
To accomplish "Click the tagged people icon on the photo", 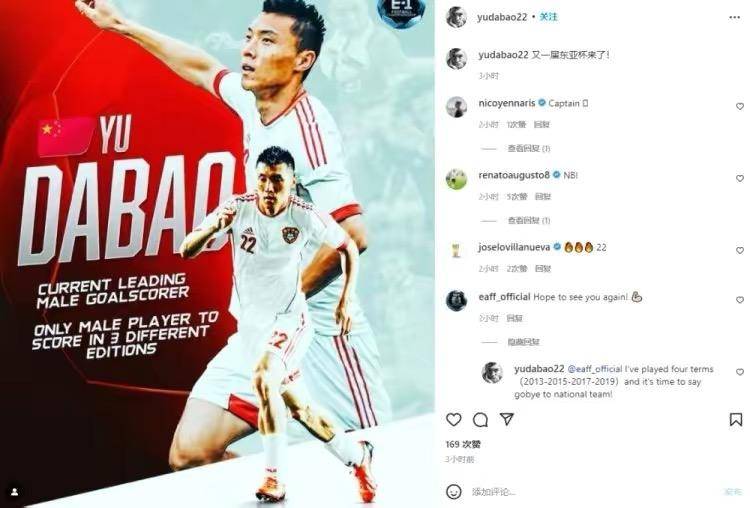I will 15,491.
